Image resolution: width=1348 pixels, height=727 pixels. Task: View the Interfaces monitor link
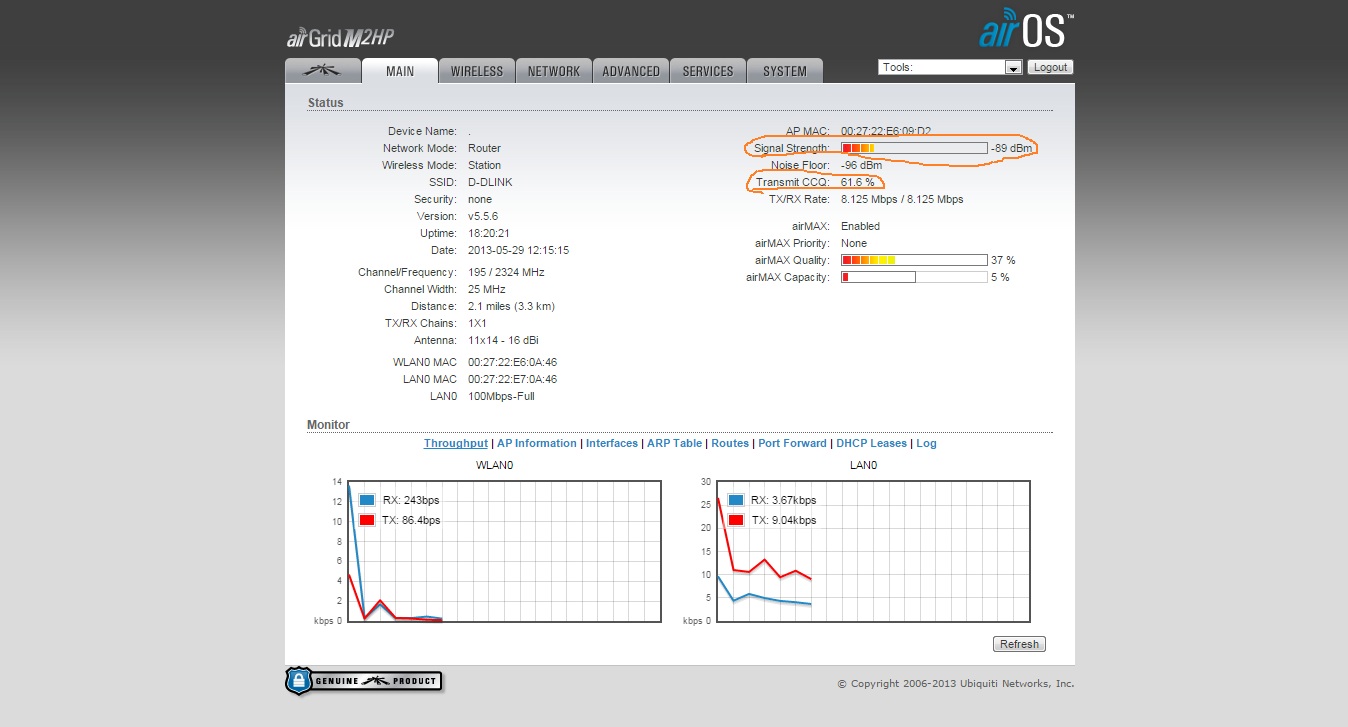pyautogui.click(x=612, y=443)
